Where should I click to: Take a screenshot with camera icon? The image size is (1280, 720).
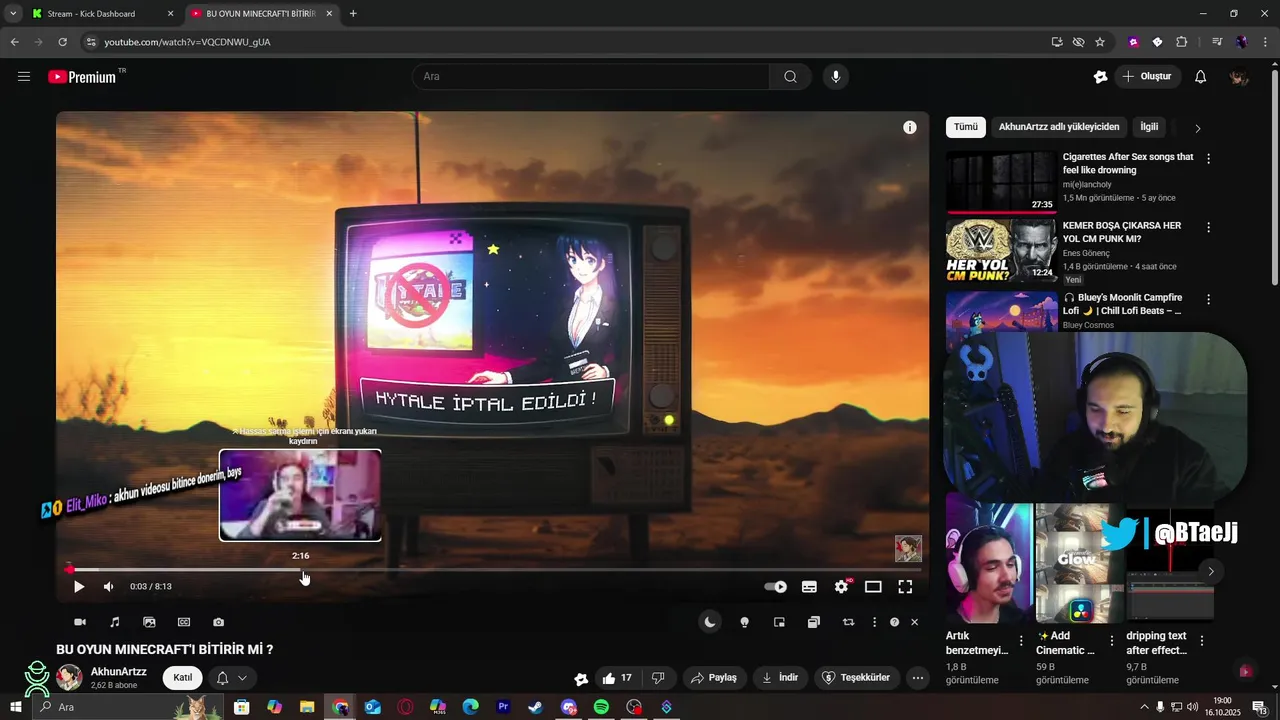click(219, 622)
